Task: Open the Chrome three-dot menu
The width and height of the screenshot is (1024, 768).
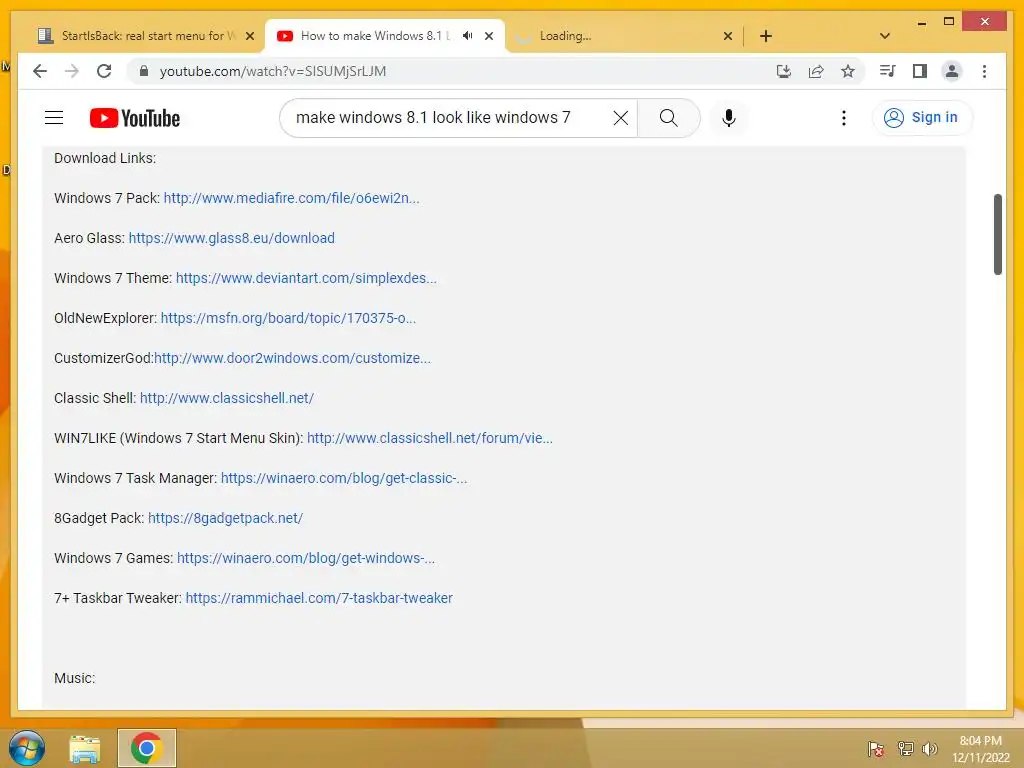Action: click(x=984, y=71)
